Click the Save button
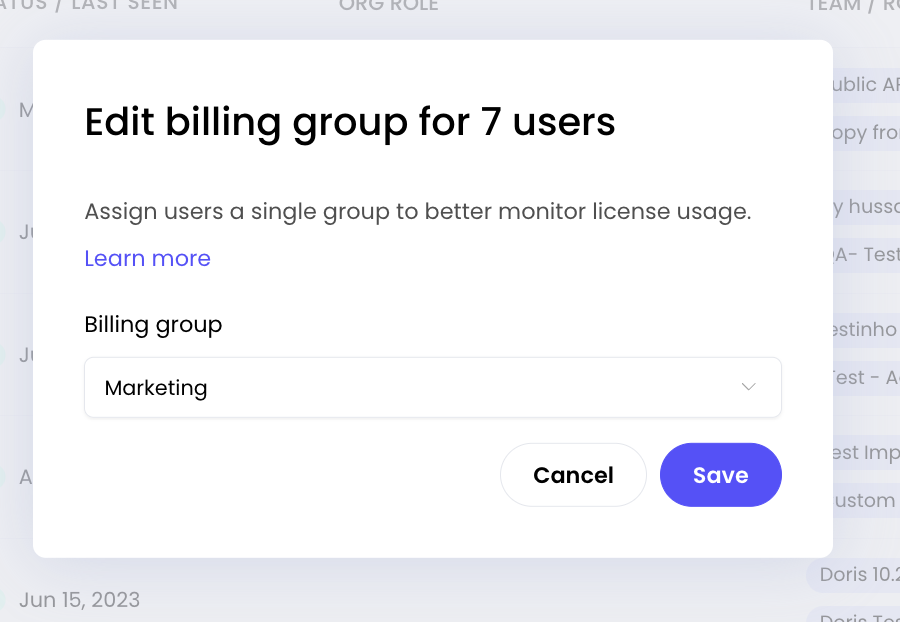The image size is (900, 622). point(720,475)
